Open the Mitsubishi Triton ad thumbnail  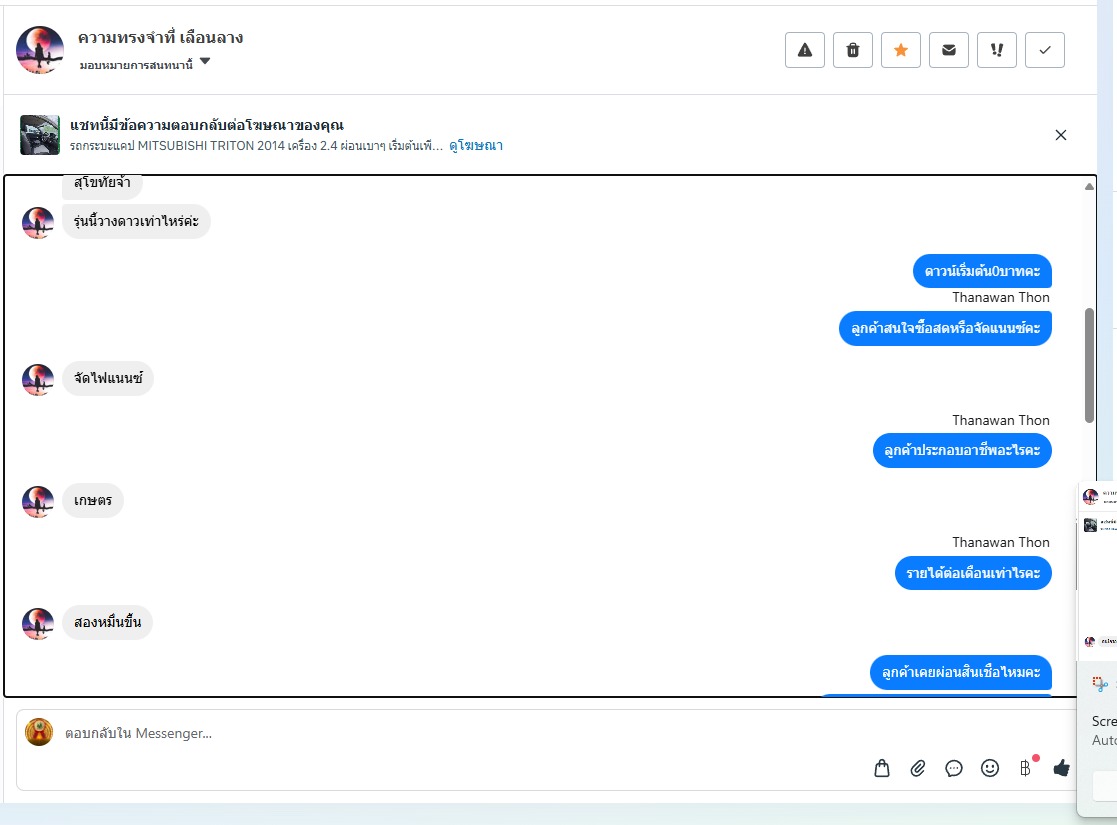click(40, 135)
